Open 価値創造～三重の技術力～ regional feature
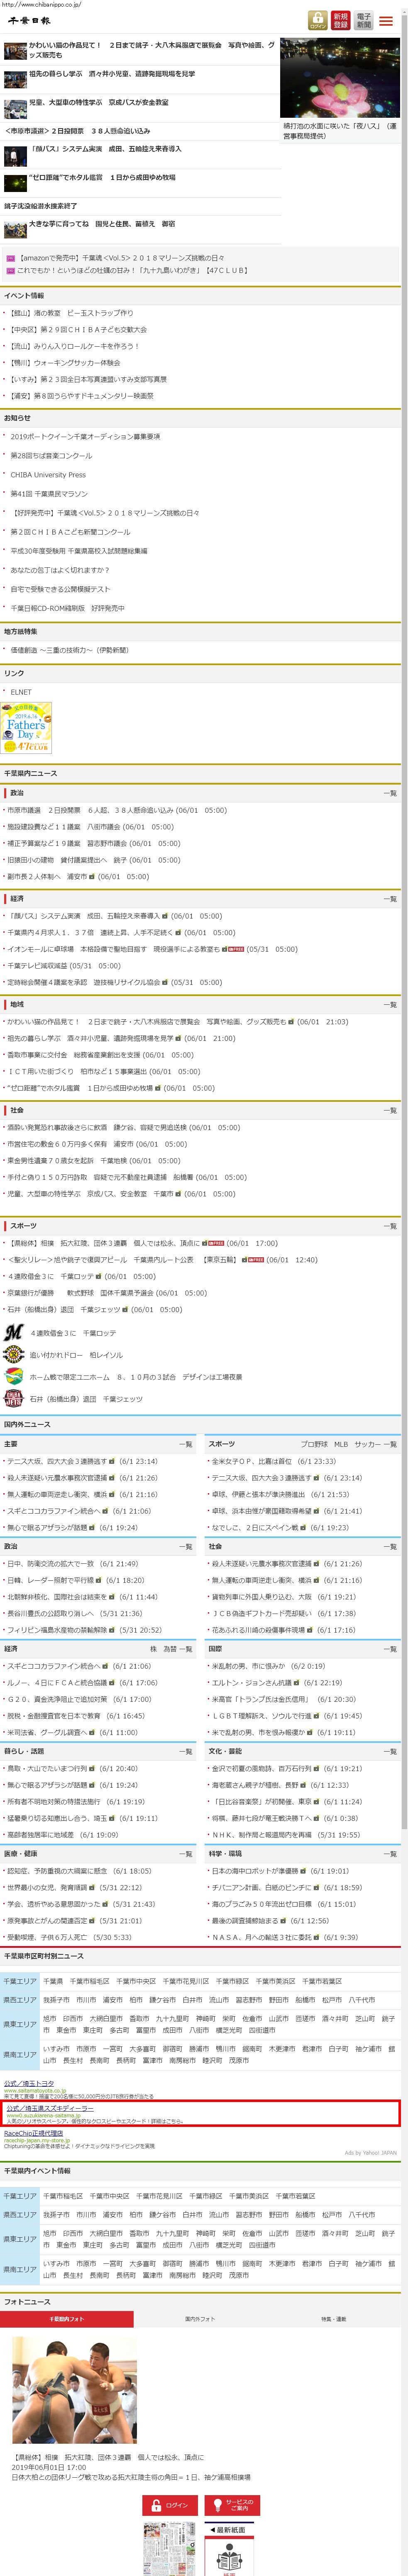Screen dimensions: 408x2576 pyautogui.click(x=70, y=650)
